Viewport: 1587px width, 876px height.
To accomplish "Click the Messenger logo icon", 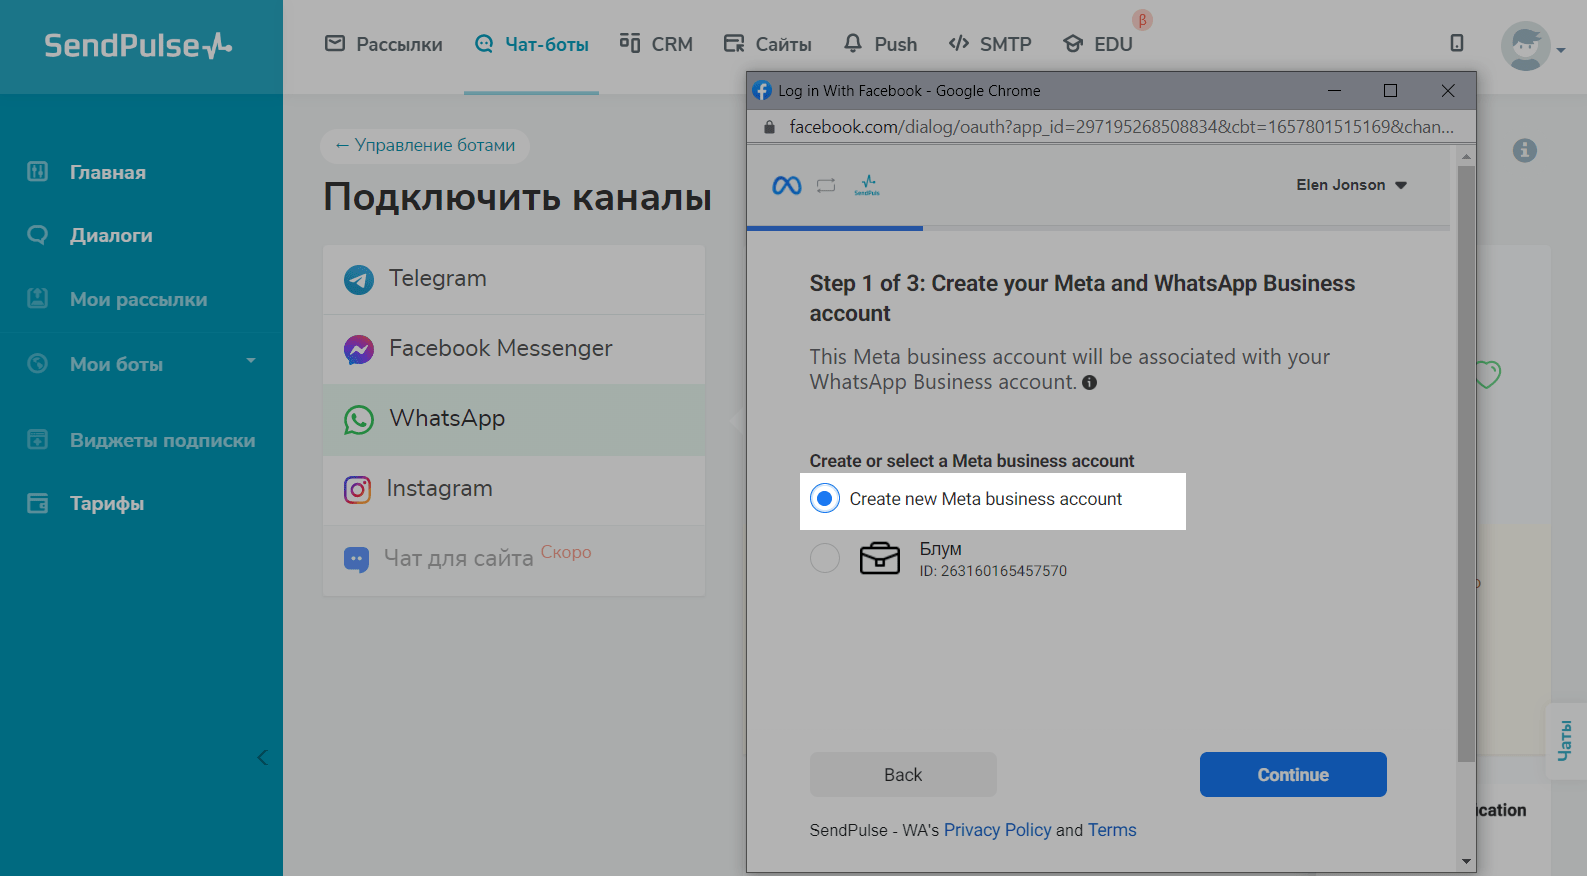I will [359, 349].
